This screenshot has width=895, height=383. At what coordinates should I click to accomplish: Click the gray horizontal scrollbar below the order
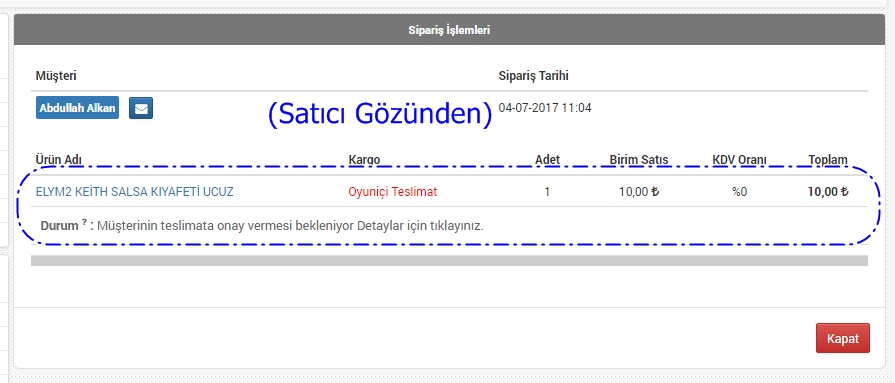click(x=449, y=260)
